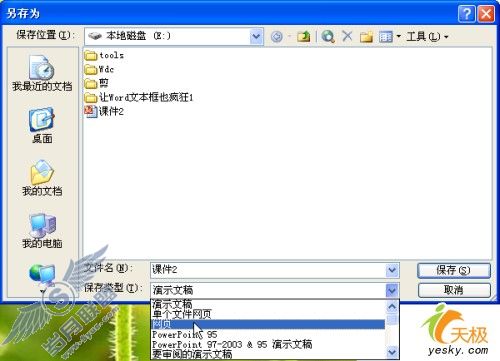
Task: Click the 文件名 input field
Action: pos(268,270)
